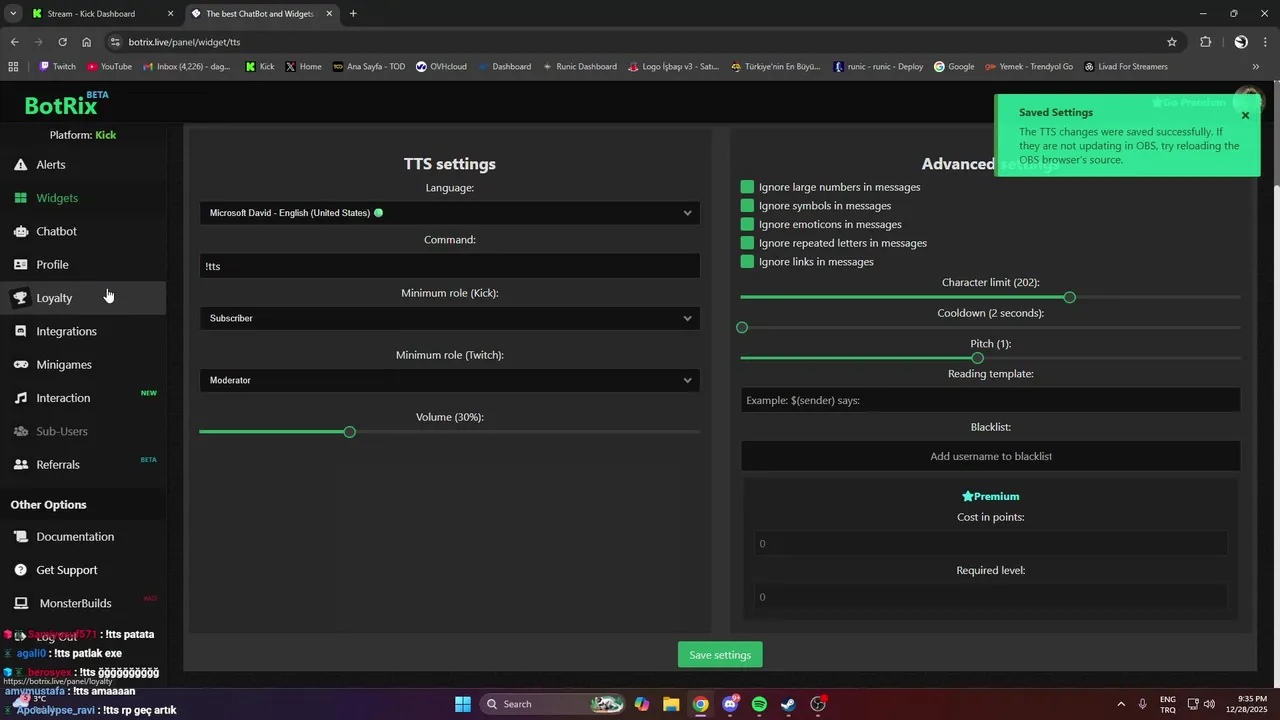Click the browser address bar

pos(640,42)
